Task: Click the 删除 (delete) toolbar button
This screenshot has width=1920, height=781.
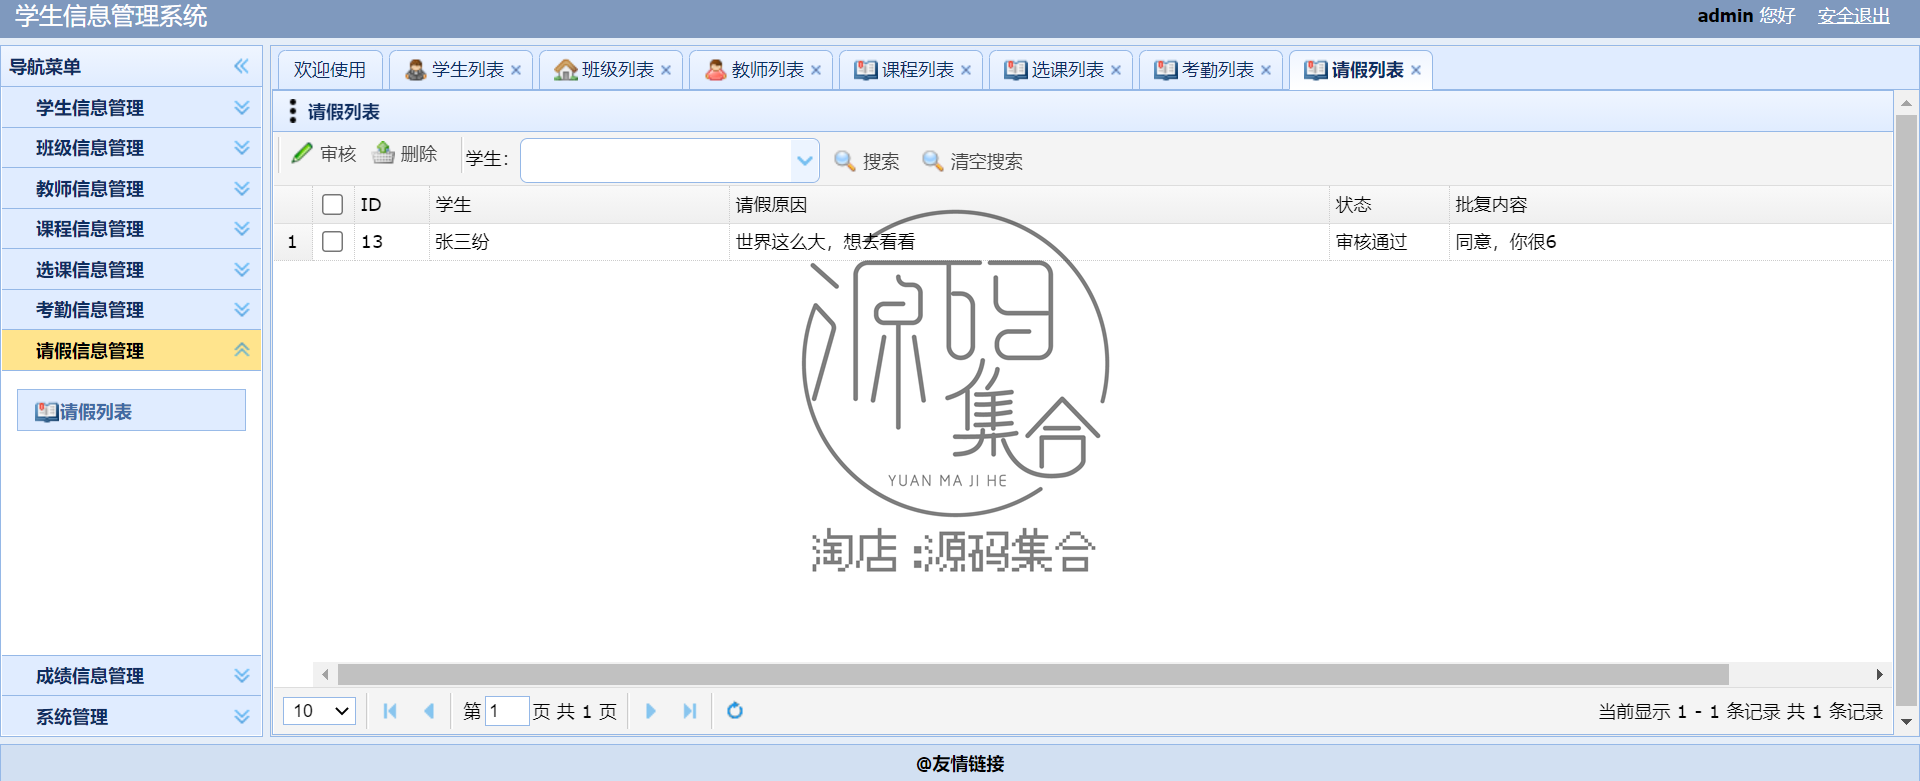Action: click(405, 154)
